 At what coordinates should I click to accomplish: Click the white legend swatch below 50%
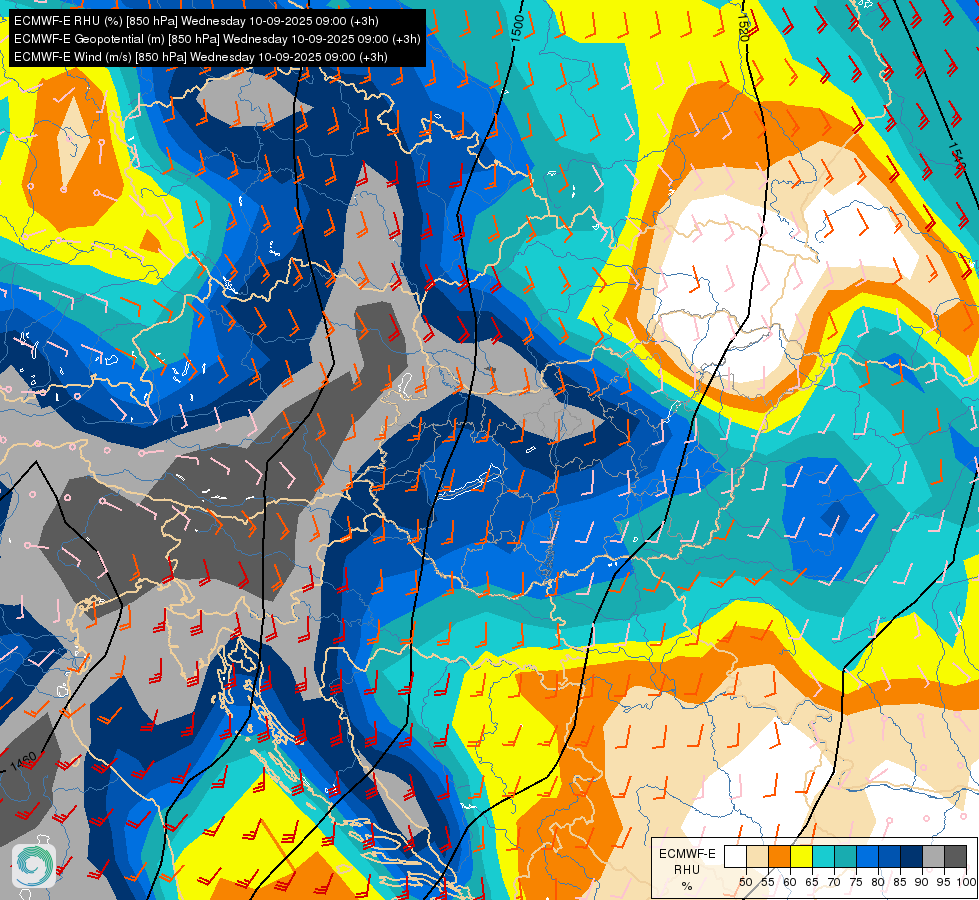tap(735, 856)
